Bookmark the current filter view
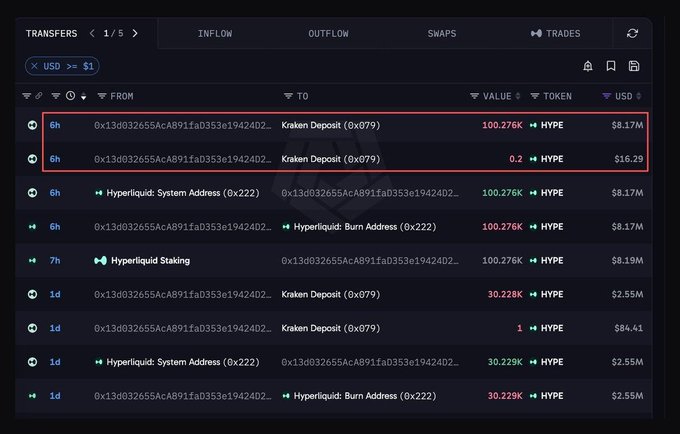680x434 pixels. pyautogui.click(x=611, y=66)
